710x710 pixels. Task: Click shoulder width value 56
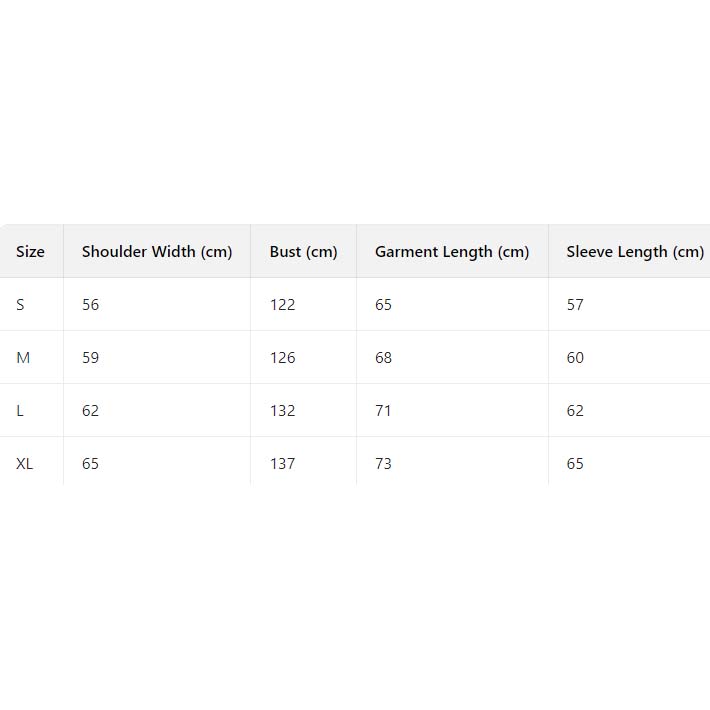pyautogui.click(x=91, y=305)
